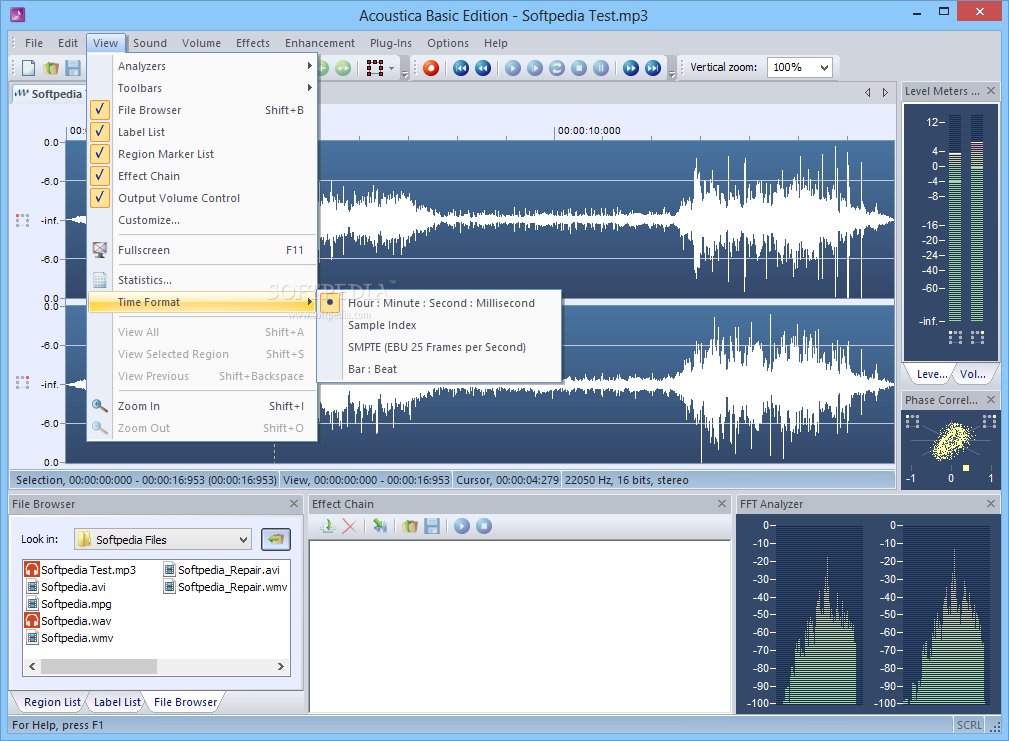
Task: Close the Level Meters panel
Action: tap(991, 91)
